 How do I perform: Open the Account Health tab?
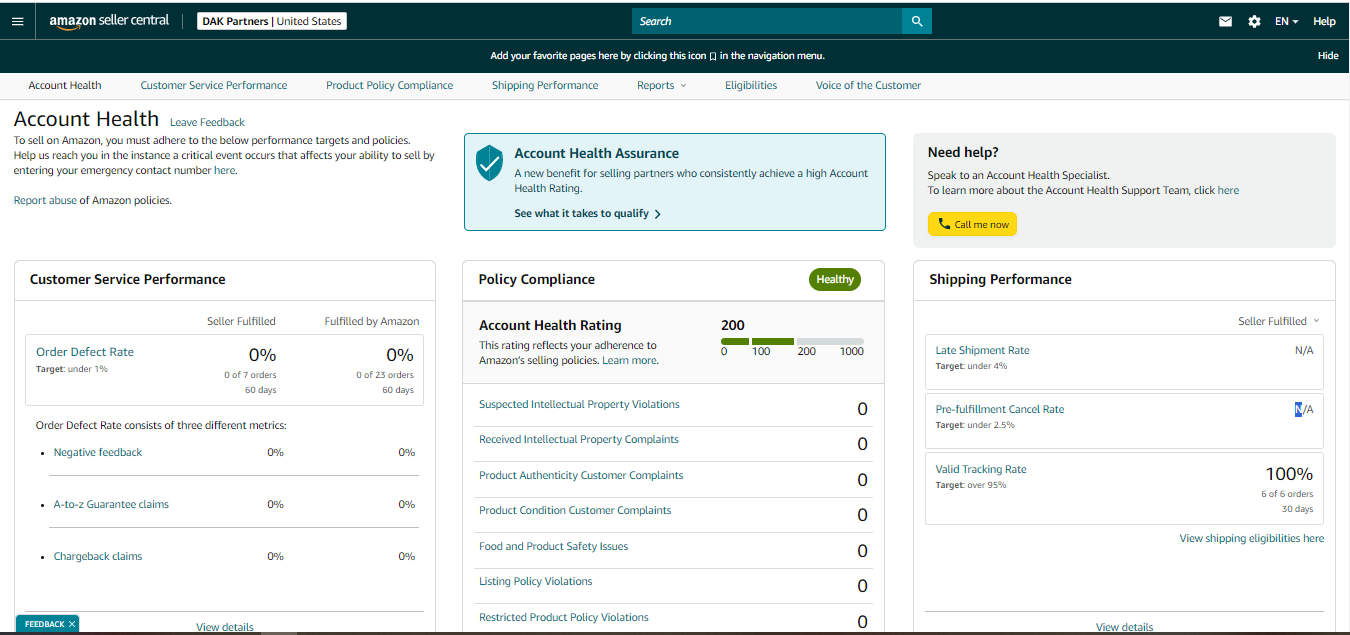point(65,86)
